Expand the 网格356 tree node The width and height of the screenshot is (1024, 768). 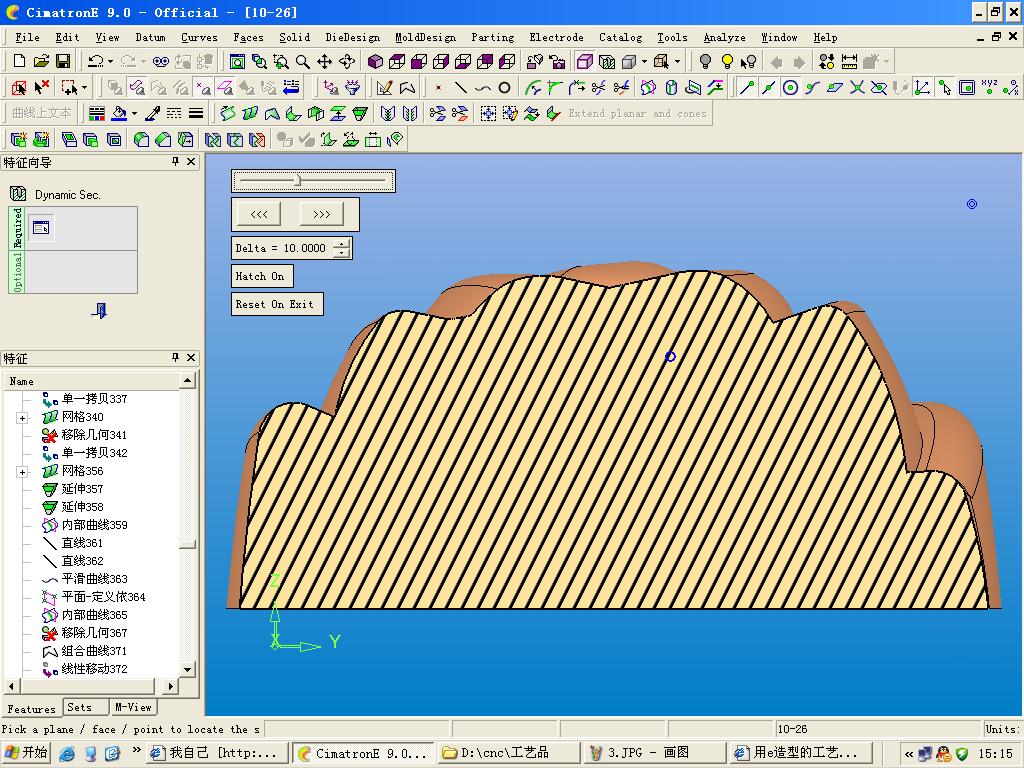pyautogui.click(x=22, y=472)
